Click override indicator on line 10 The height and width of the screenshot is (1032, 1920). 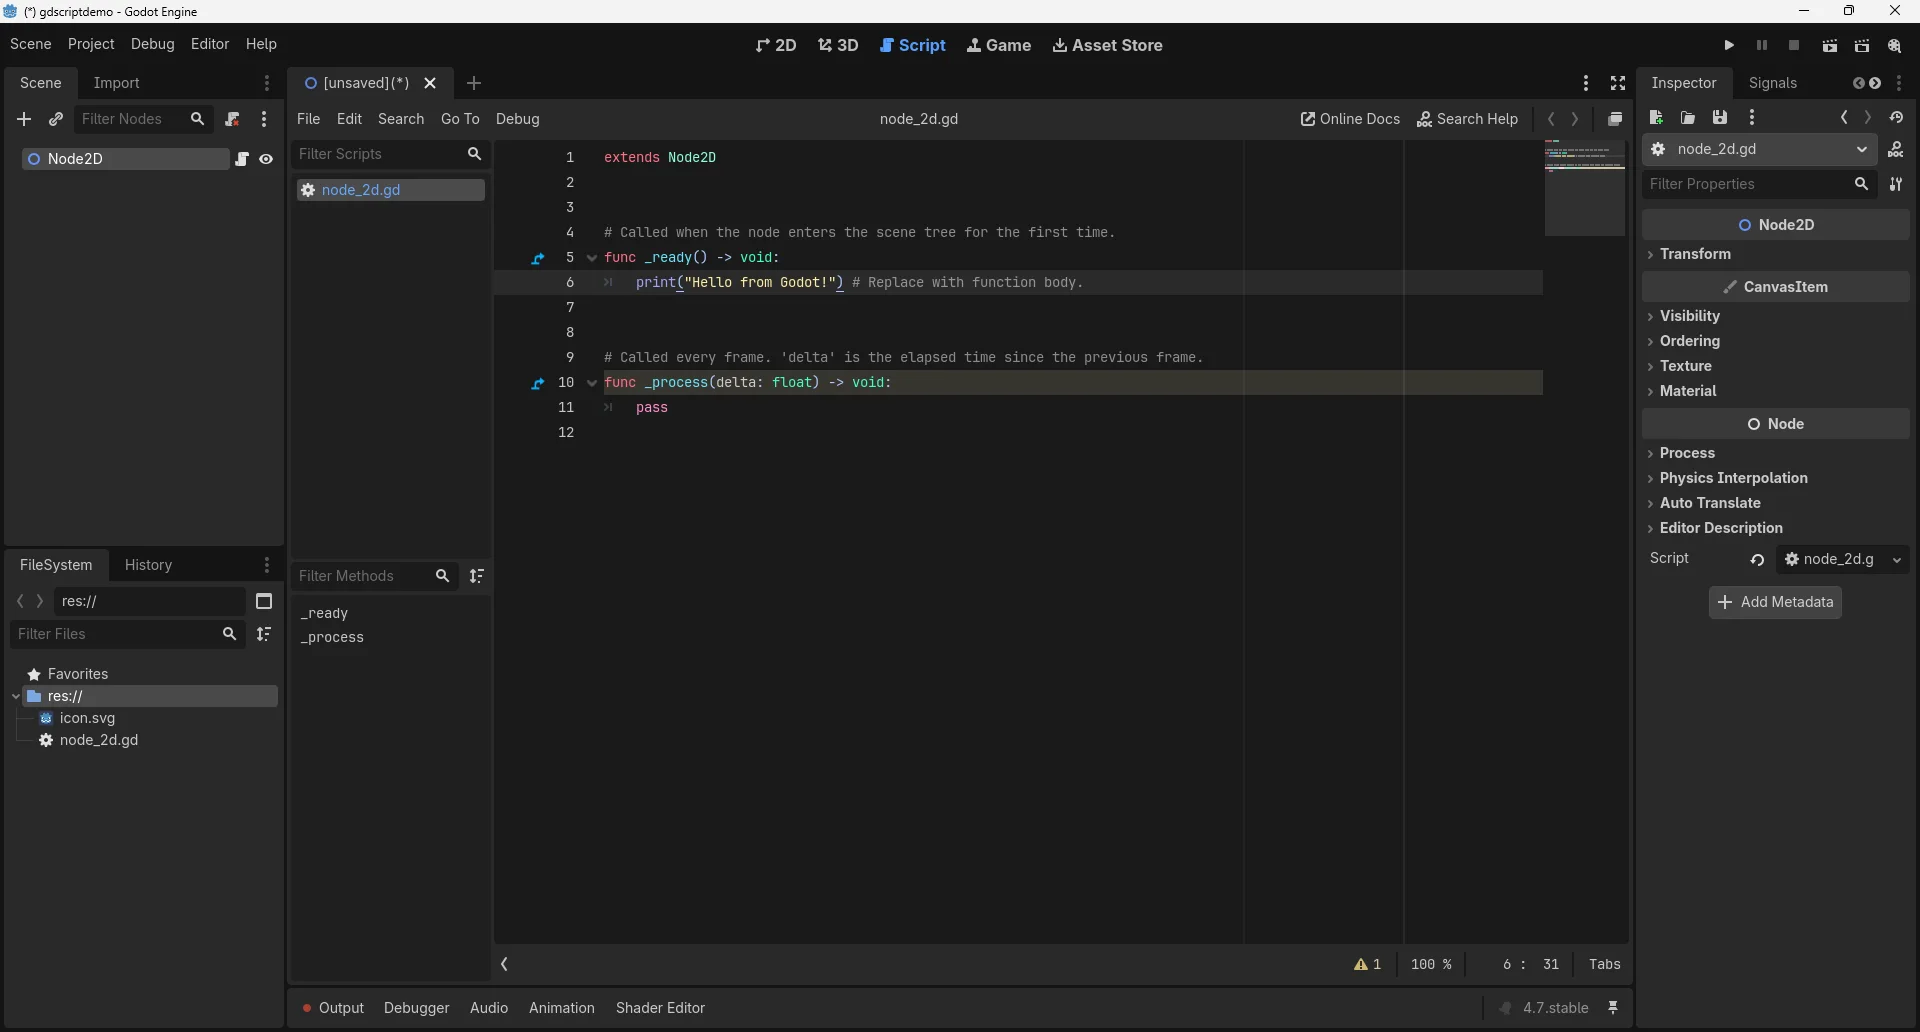tap(538, 383)
